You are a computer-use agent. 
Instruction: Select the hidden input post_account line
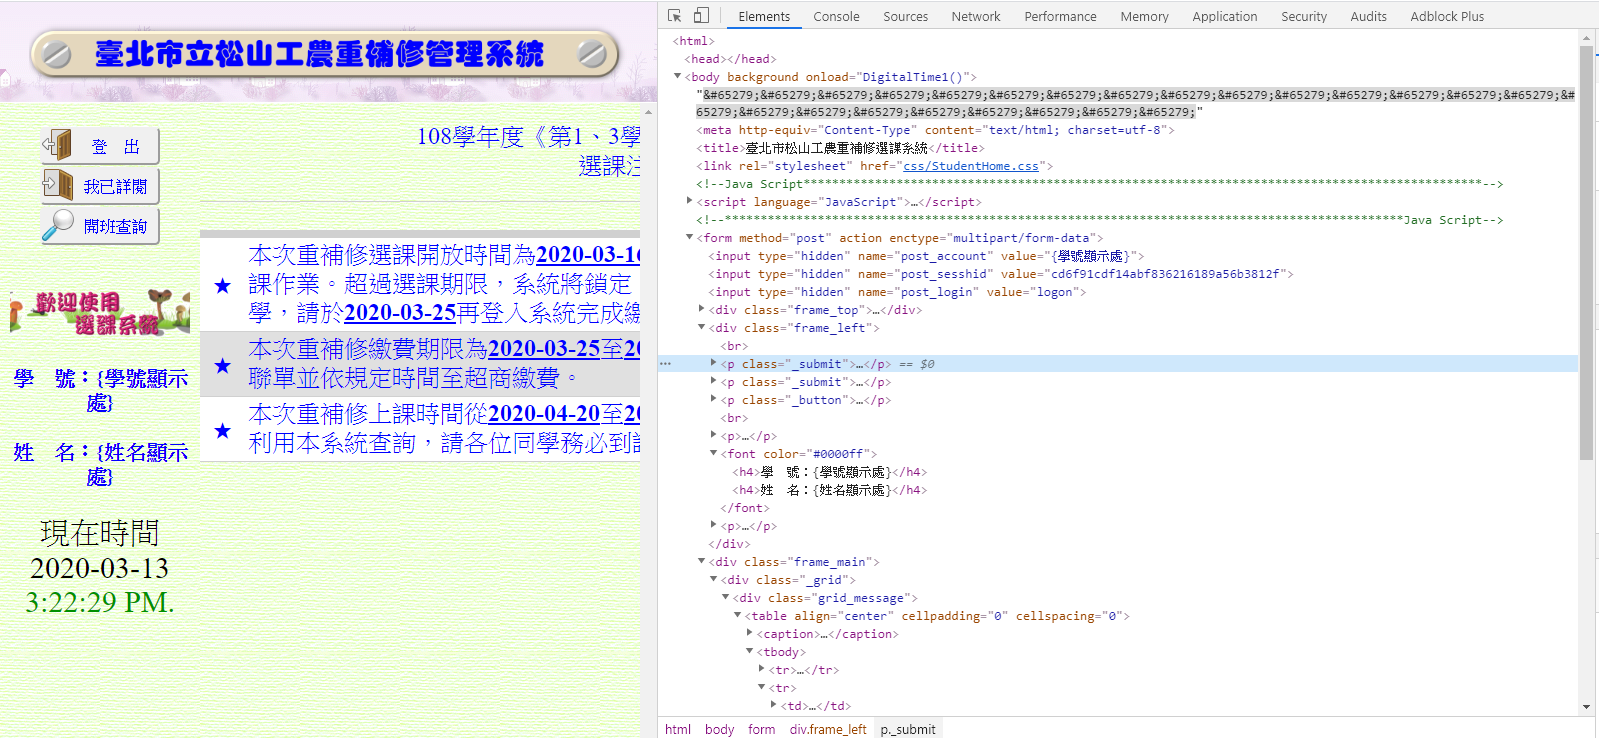[x=926, y=256]
